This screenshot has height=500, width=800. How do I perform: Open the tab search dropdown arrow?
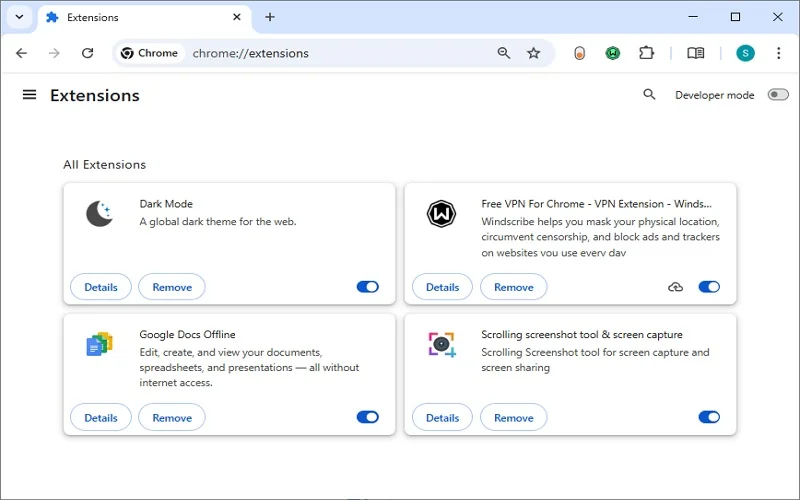pos(19,17)
